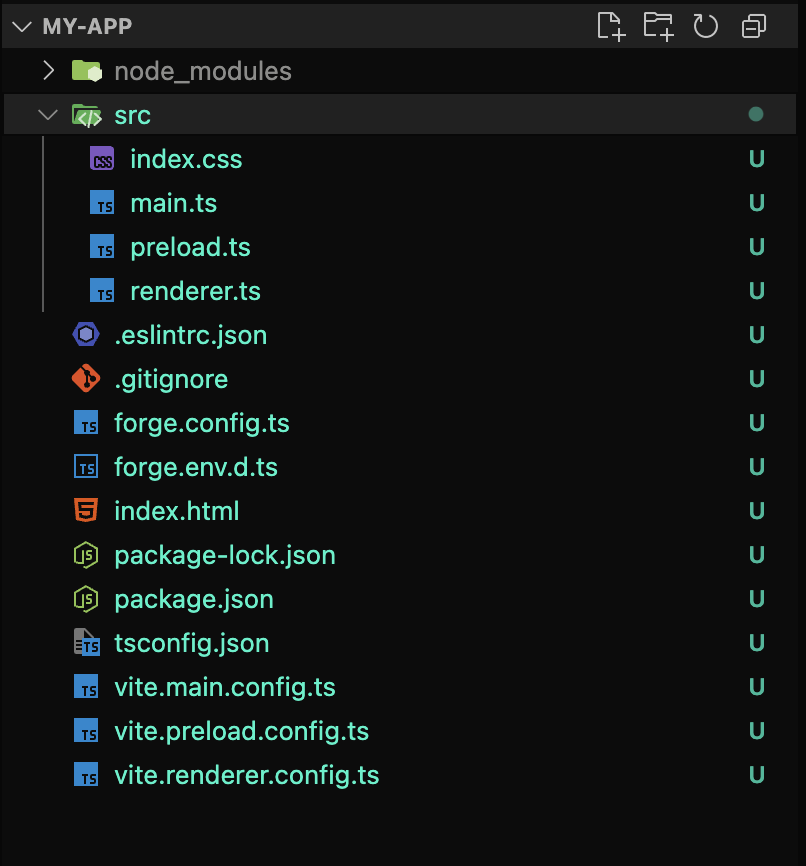This screenshot has width=806, height=866.
Task: Select vite.renderer.config.ts in the tree
Action: tap(247, 774)
